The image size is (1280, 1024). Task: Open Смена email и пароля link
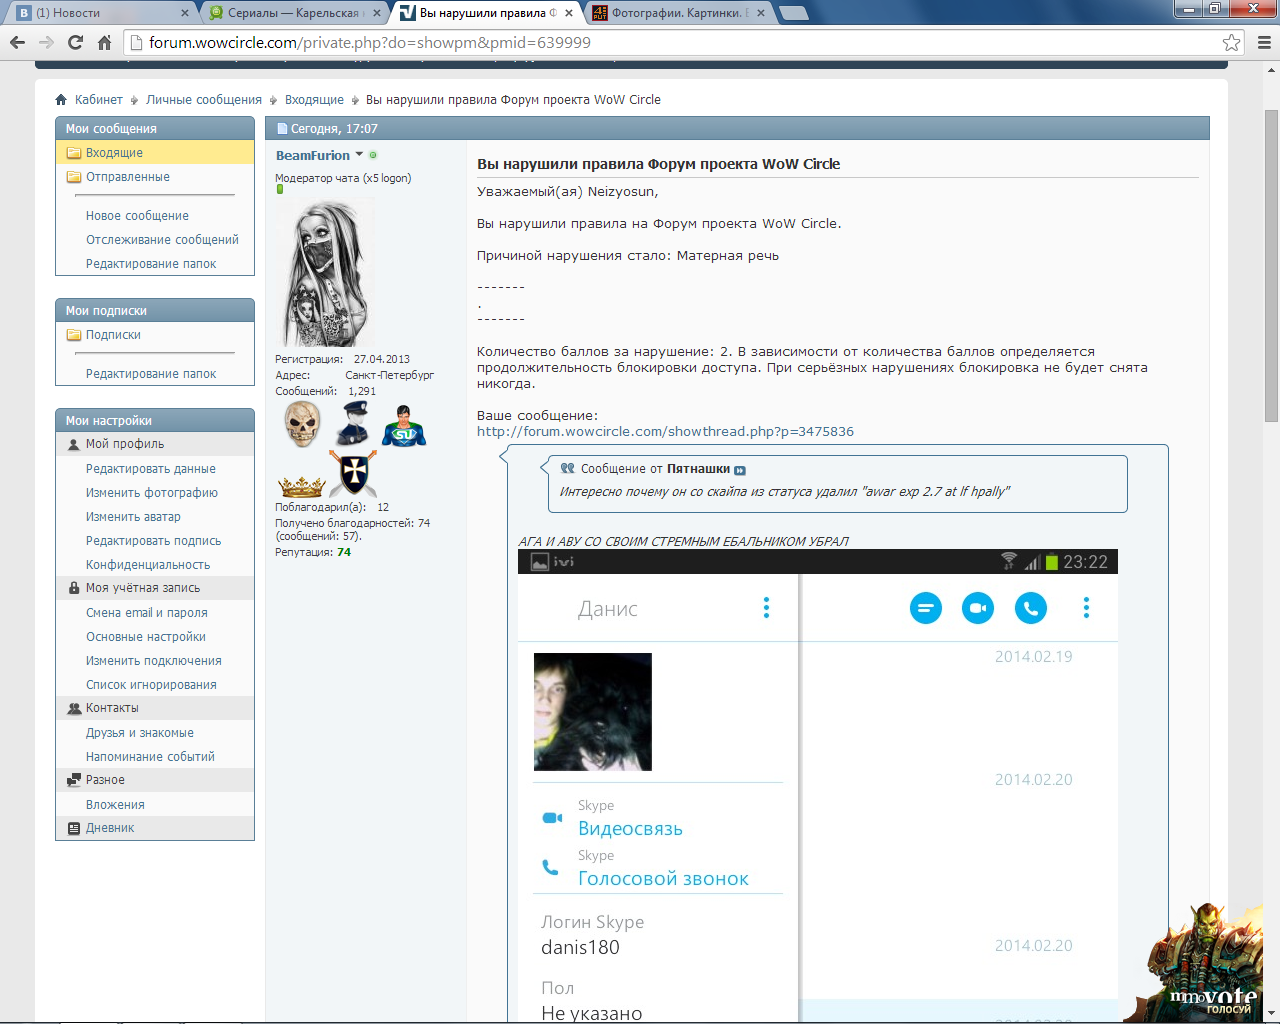pyautogui.click(x=147, y=613)
